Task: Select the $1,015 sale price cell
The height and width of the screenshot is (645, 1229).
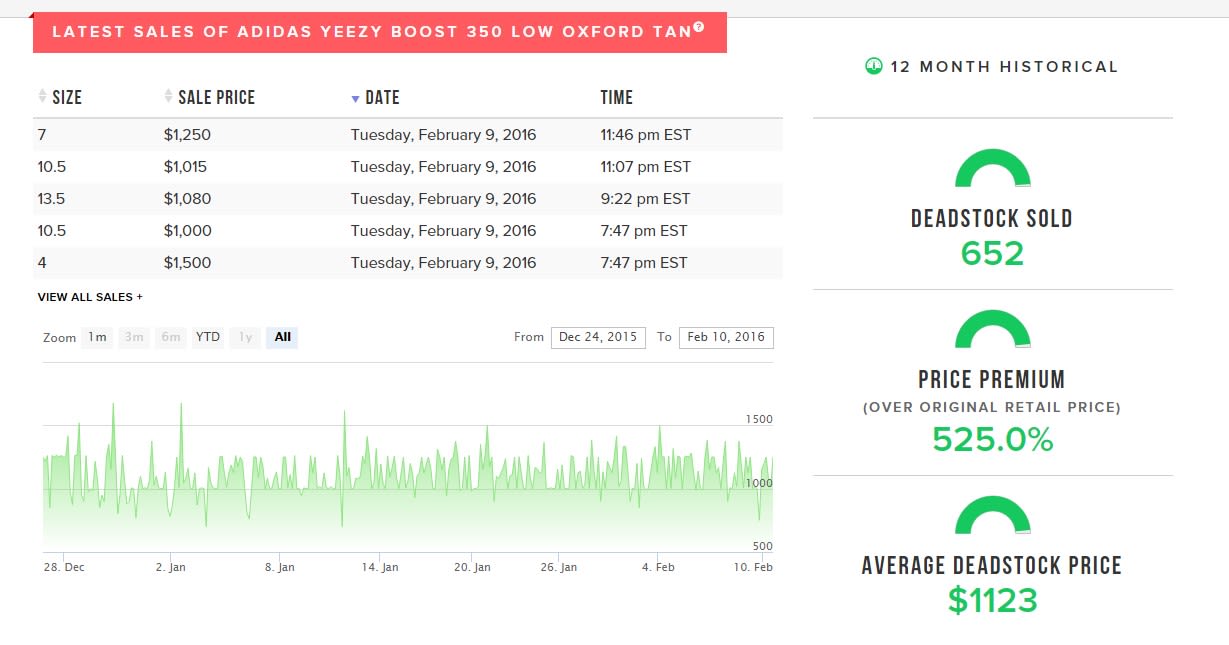Action: click(185, 167)
